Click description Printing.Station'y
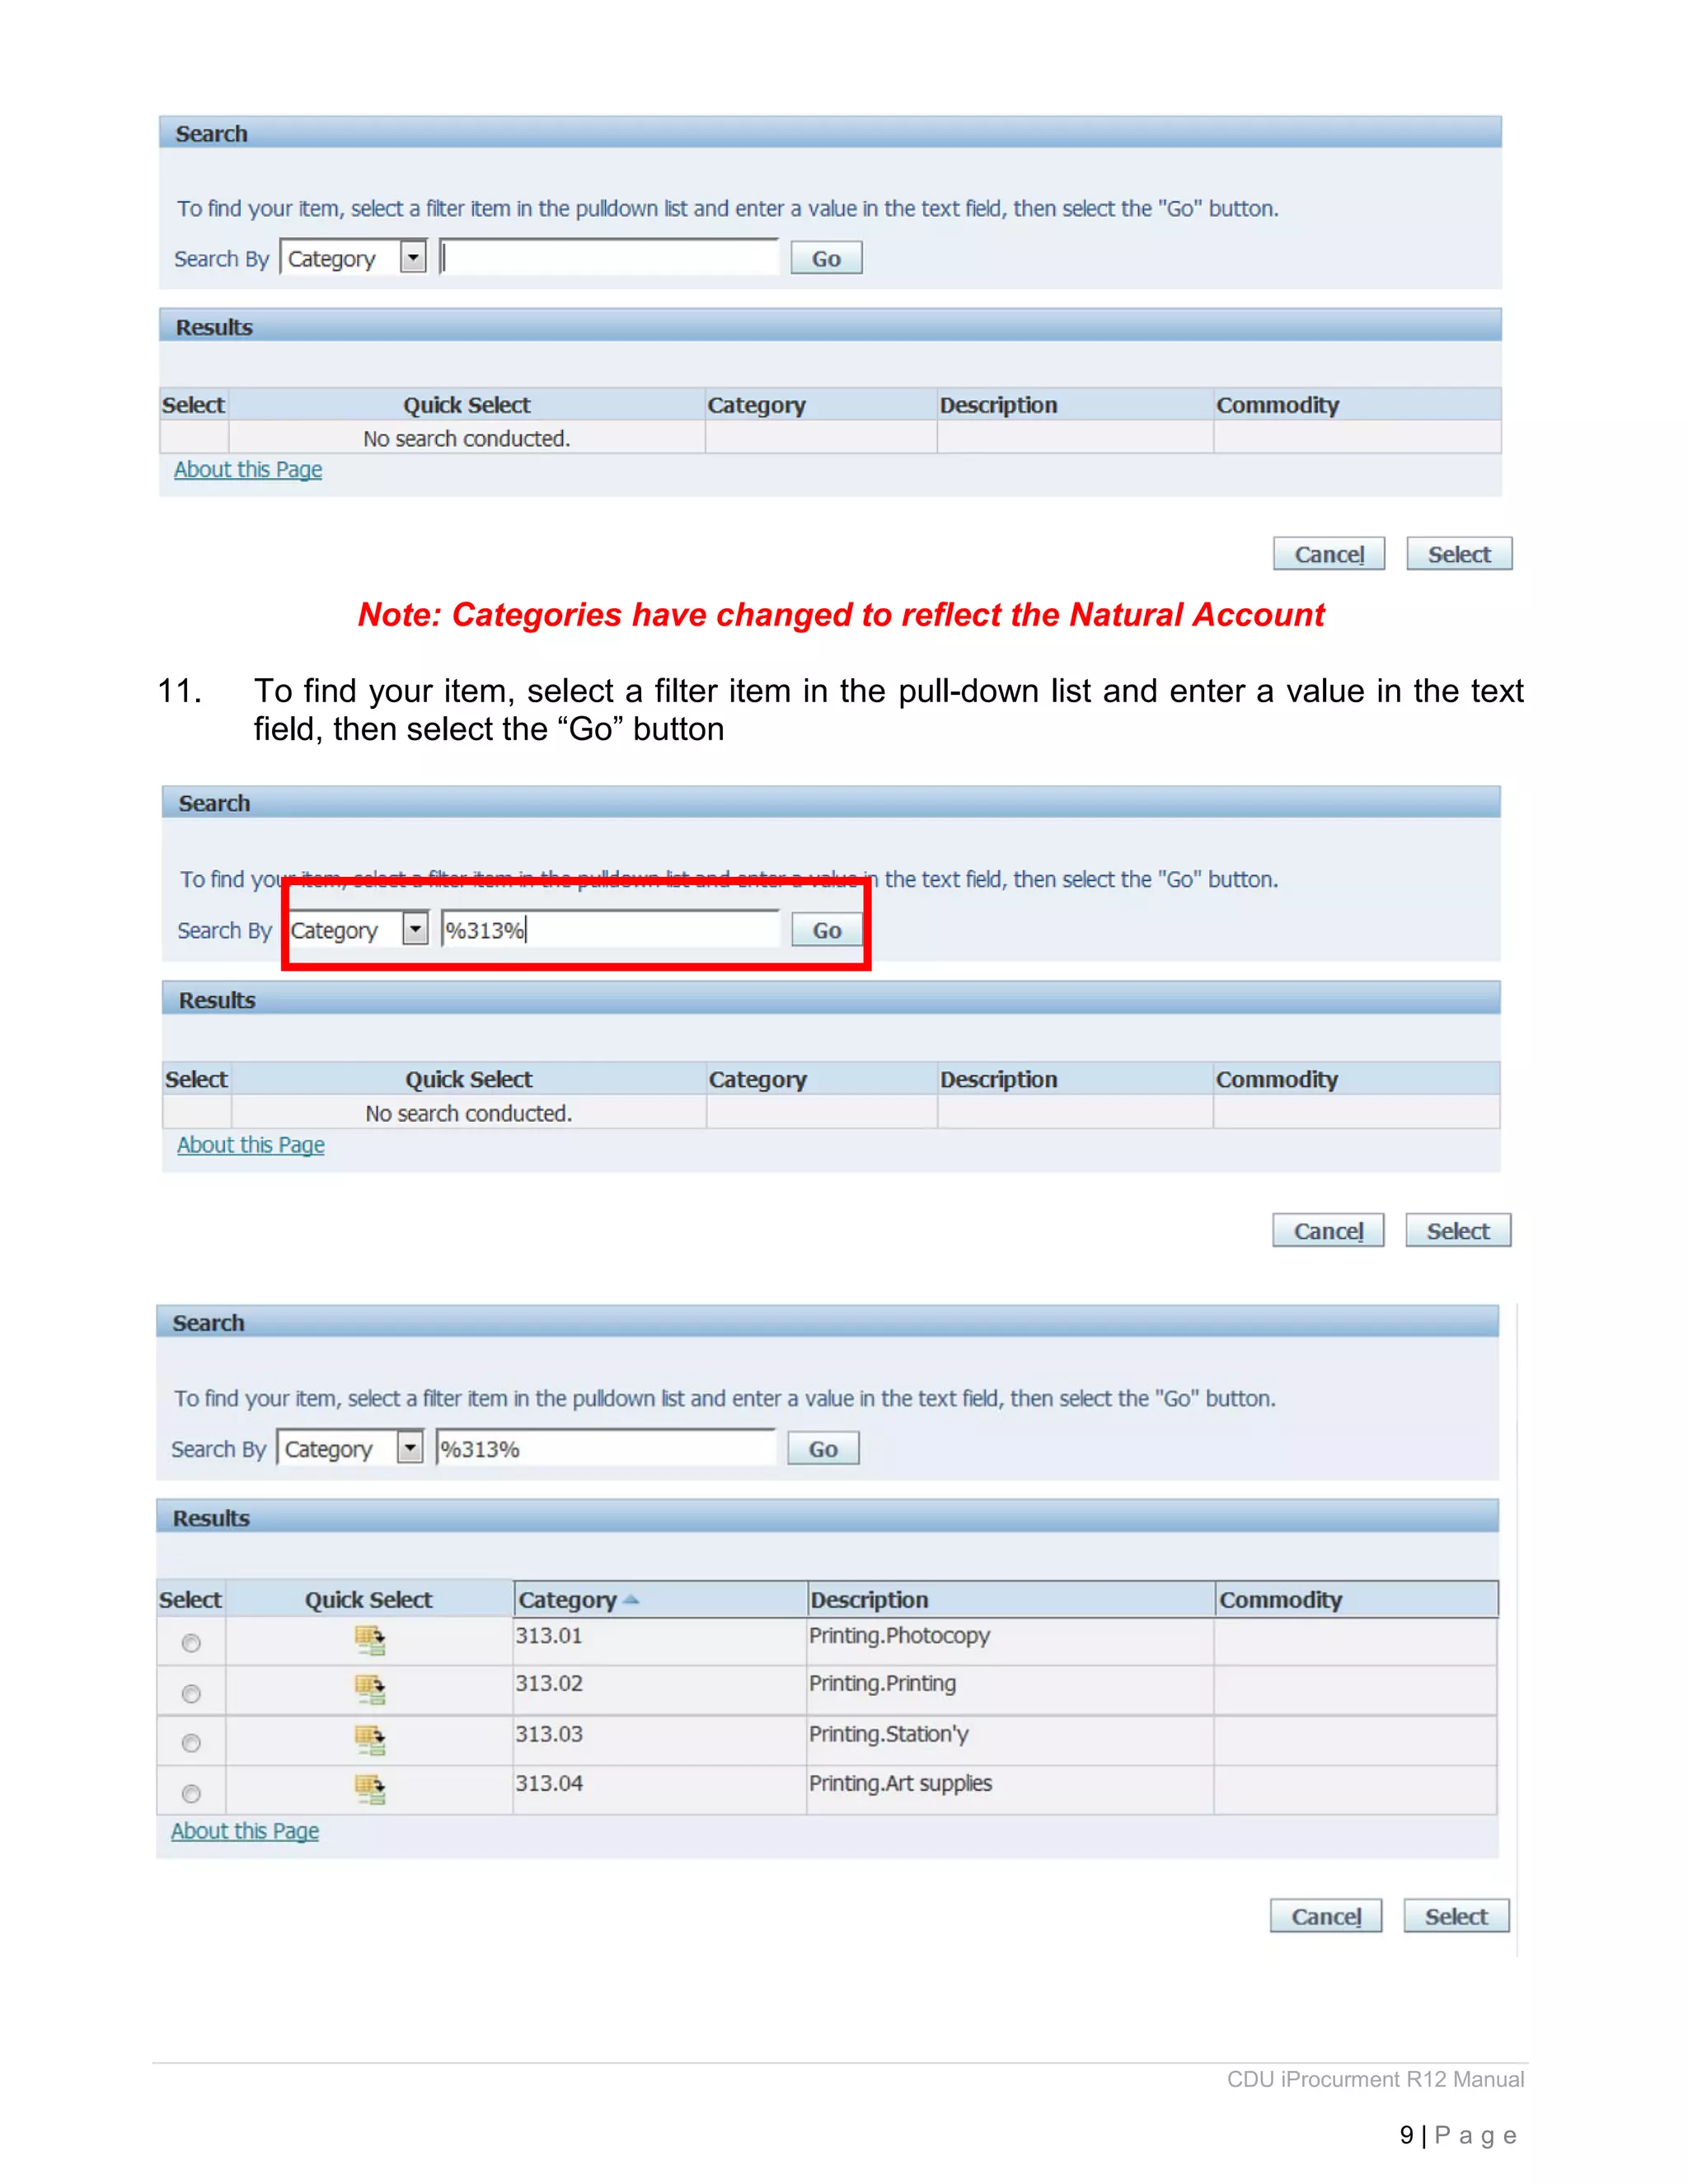Image resolution: width=1688 pixels, height=2184 pixels. coord(889,1733)
